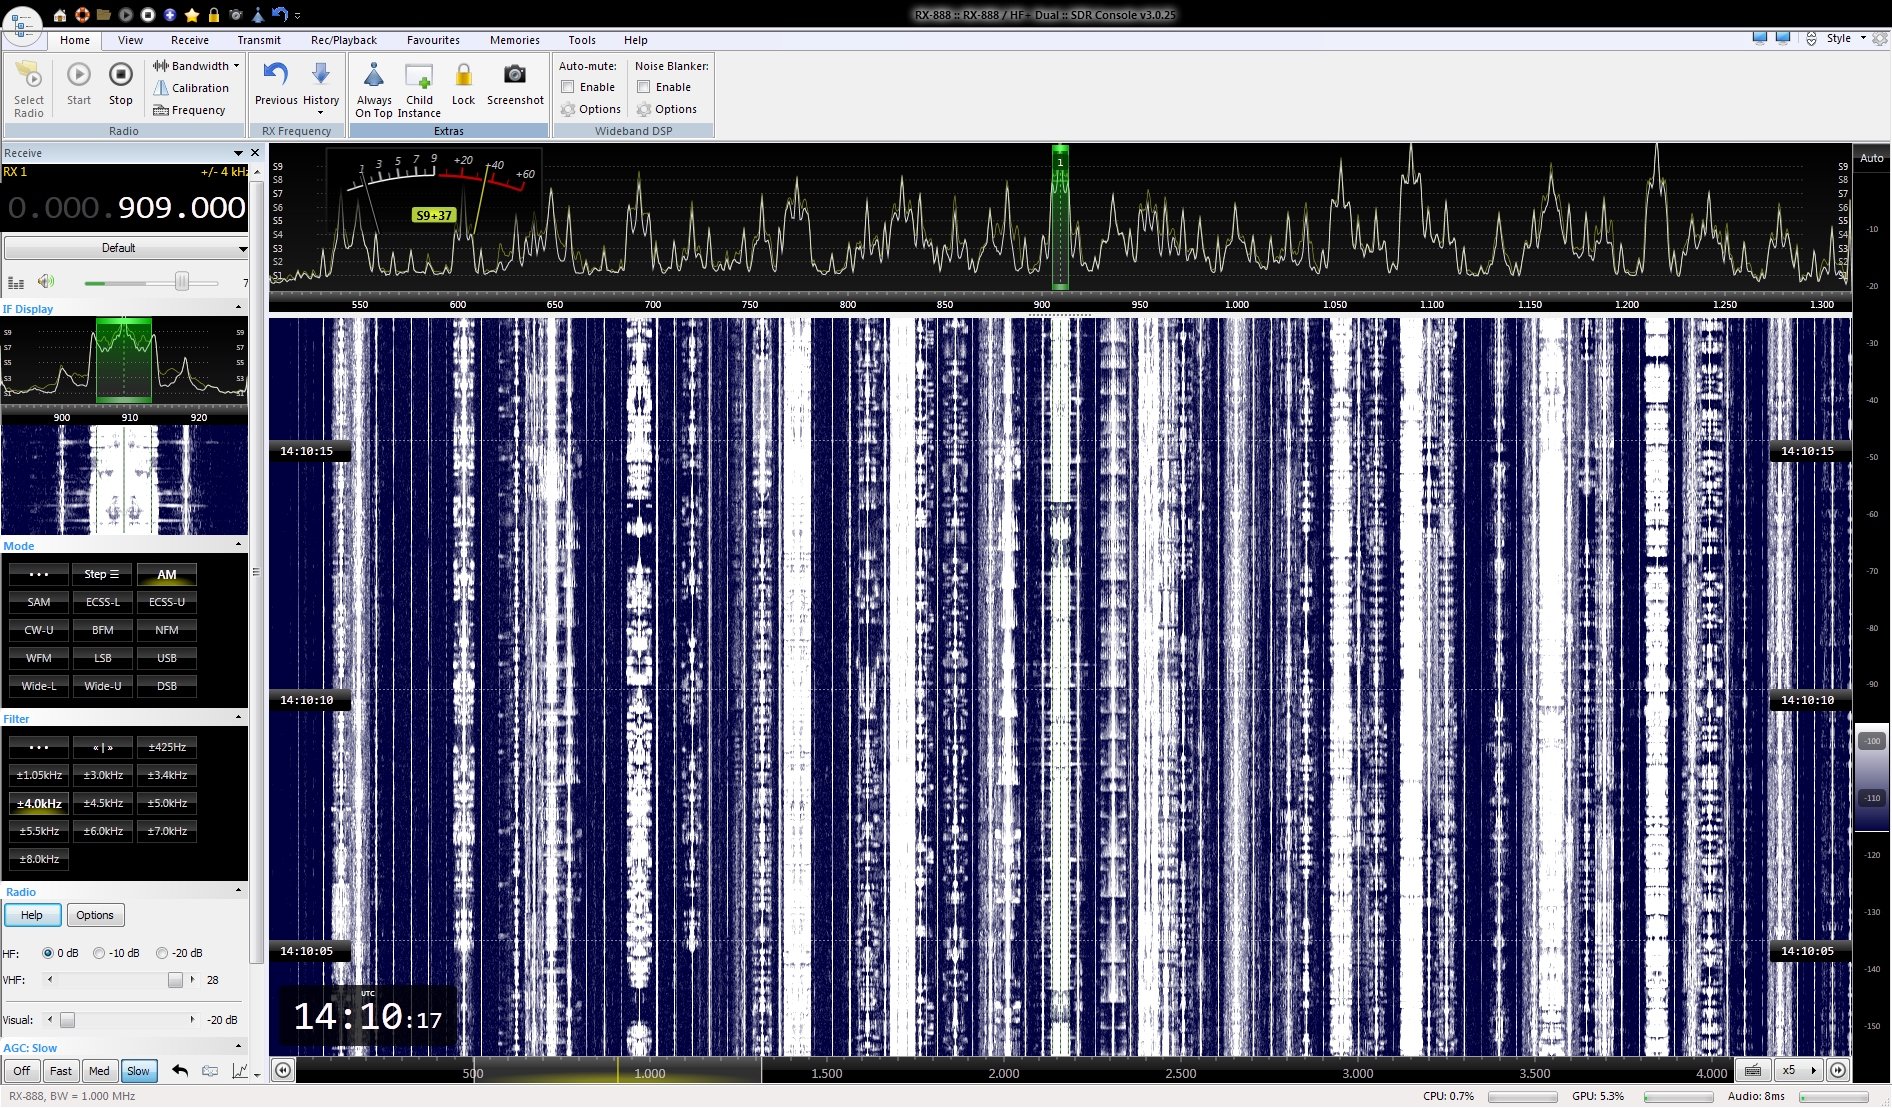
Task: Toggle Always On Top
Action: [x=373, y=77]
